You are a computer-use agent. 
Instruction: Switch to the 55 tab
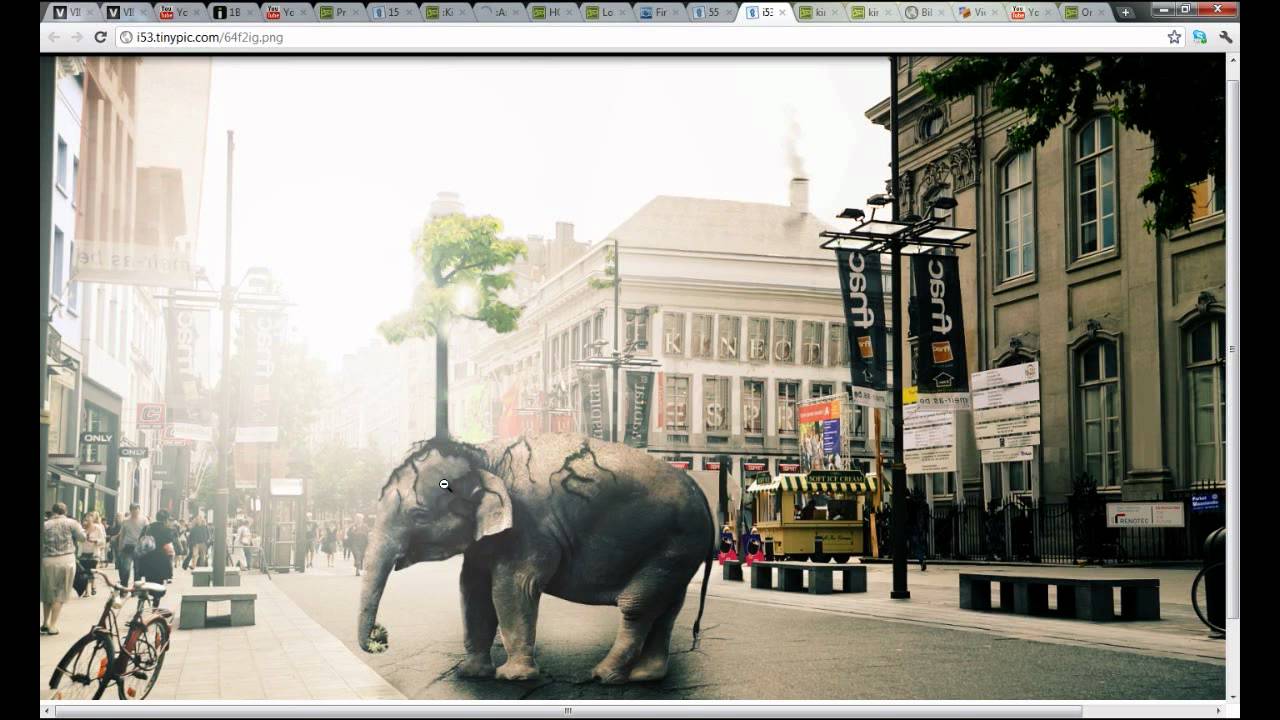tap(710, 12)
